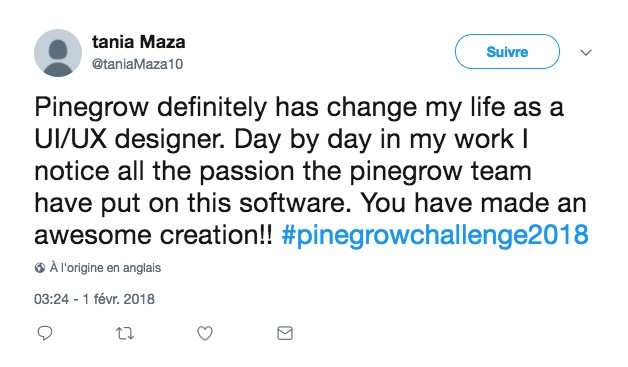Retweet tania Maza's tweet

125,333
